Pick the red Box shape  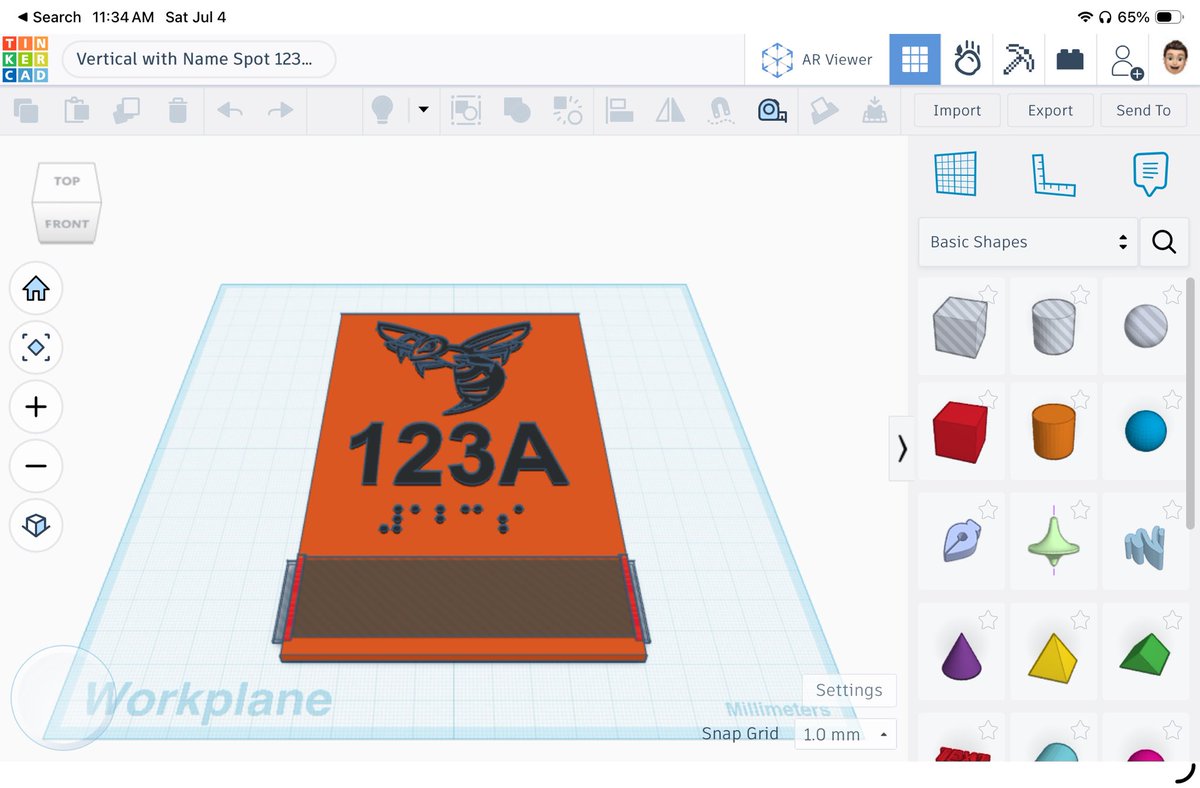click(x=960, y=432)
